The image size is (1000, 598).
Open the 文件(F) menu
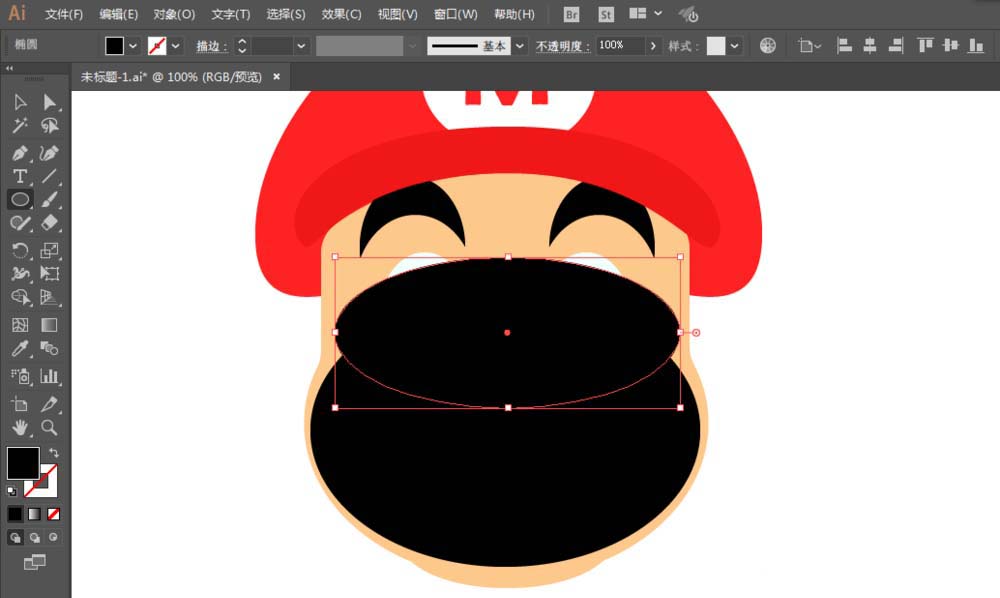point(64,14)
